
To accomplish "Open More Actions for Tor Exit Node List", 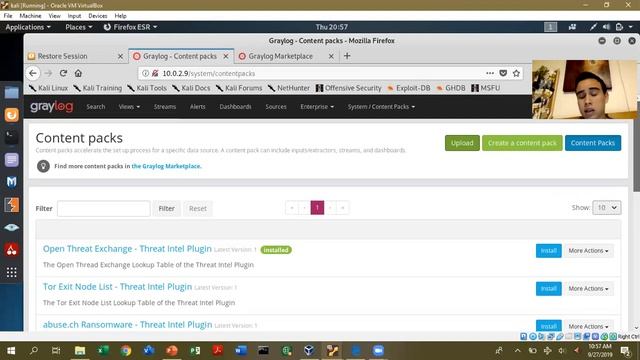I will (588, 289).
